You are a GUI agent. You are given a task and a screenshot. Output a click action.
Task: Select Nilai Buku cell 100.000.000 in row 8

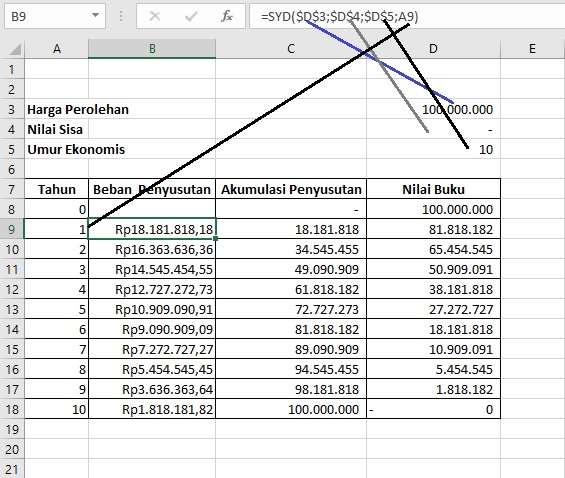click(x=433, y=209)
